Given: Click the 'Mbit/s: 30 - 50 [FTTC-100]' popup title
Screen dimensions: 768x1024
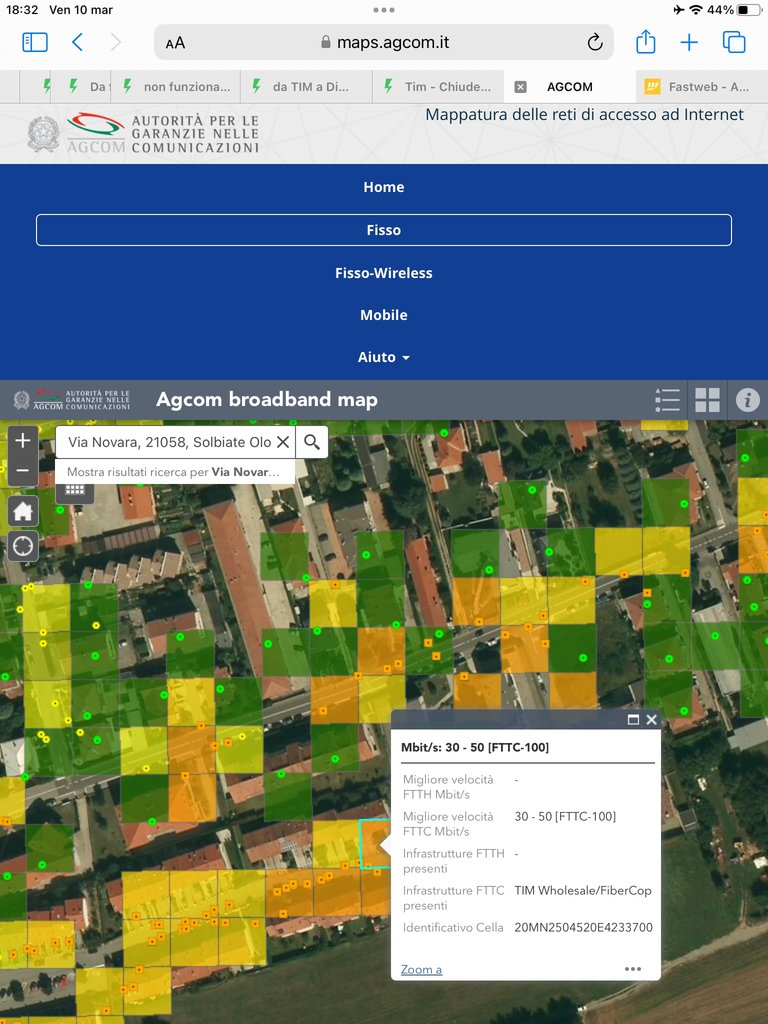Looking at the screenshot, I should pyautogui.click(x=475, y=747).
